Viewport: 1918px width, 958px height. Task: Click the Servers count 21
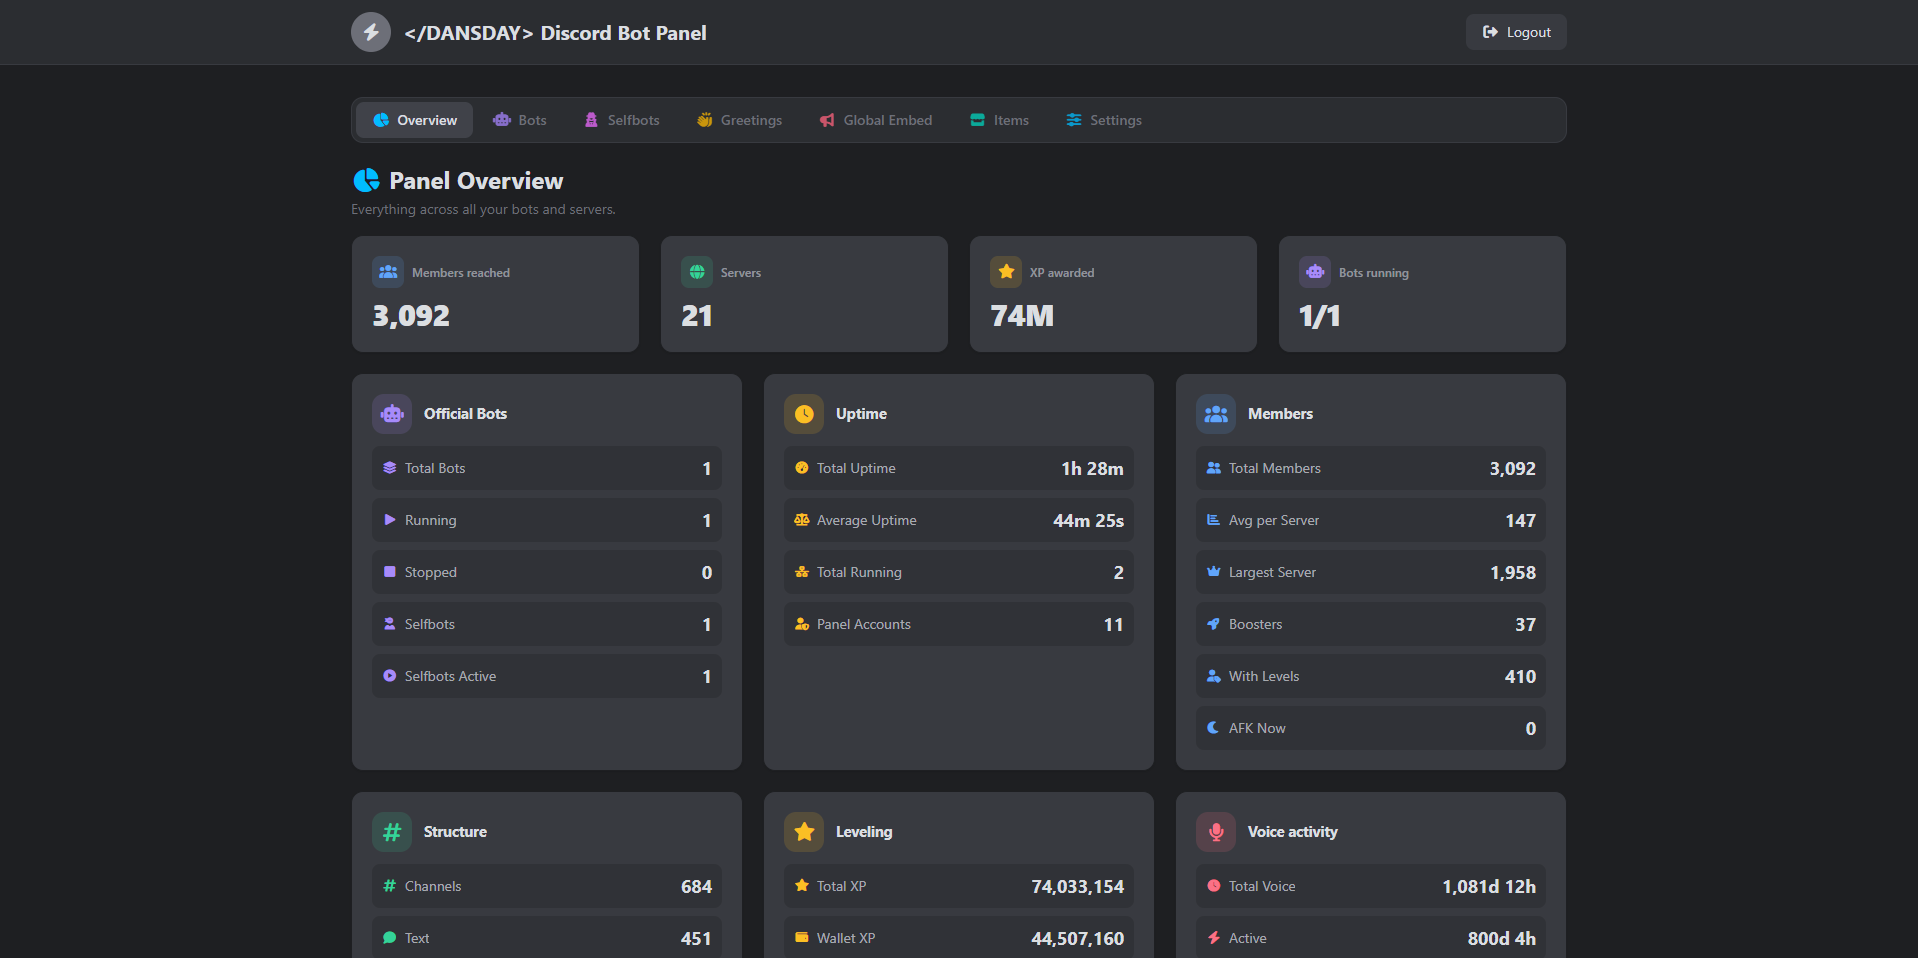pos(697,316)
